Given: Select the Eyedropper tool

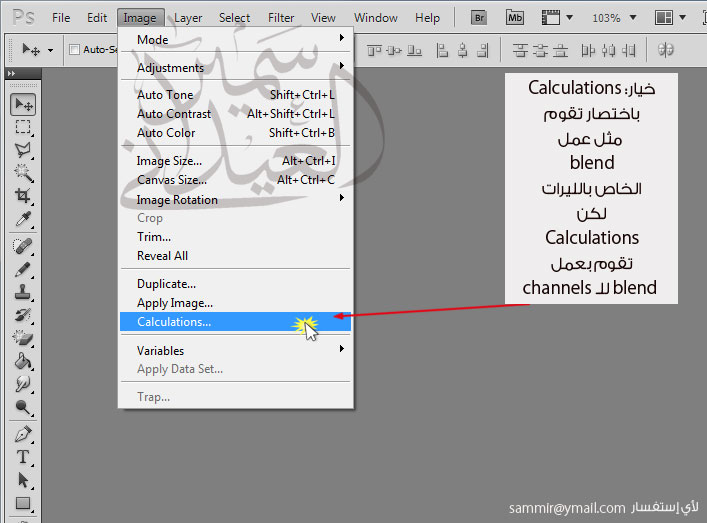Looking at the screenshot, I should (23, 219).
